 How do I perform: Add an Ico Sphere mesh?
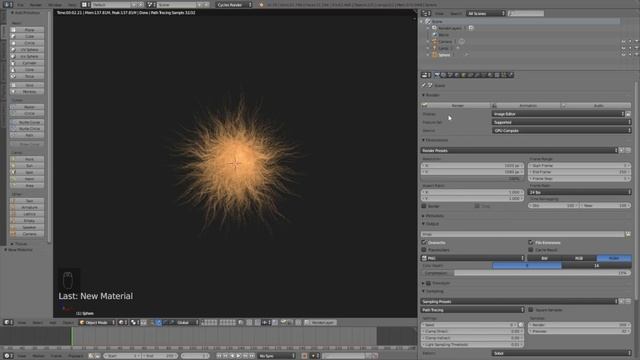click(x=27, y=56)
